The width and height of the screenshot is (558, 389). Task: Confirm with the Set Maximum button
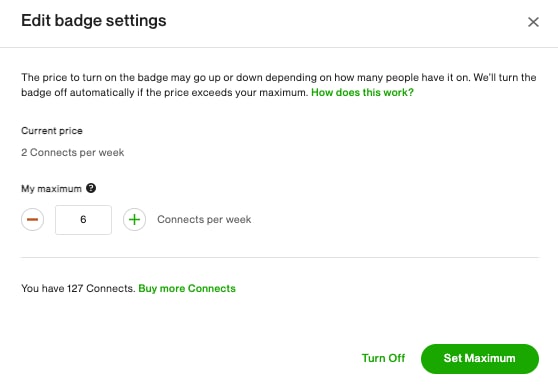click(480, 359)
